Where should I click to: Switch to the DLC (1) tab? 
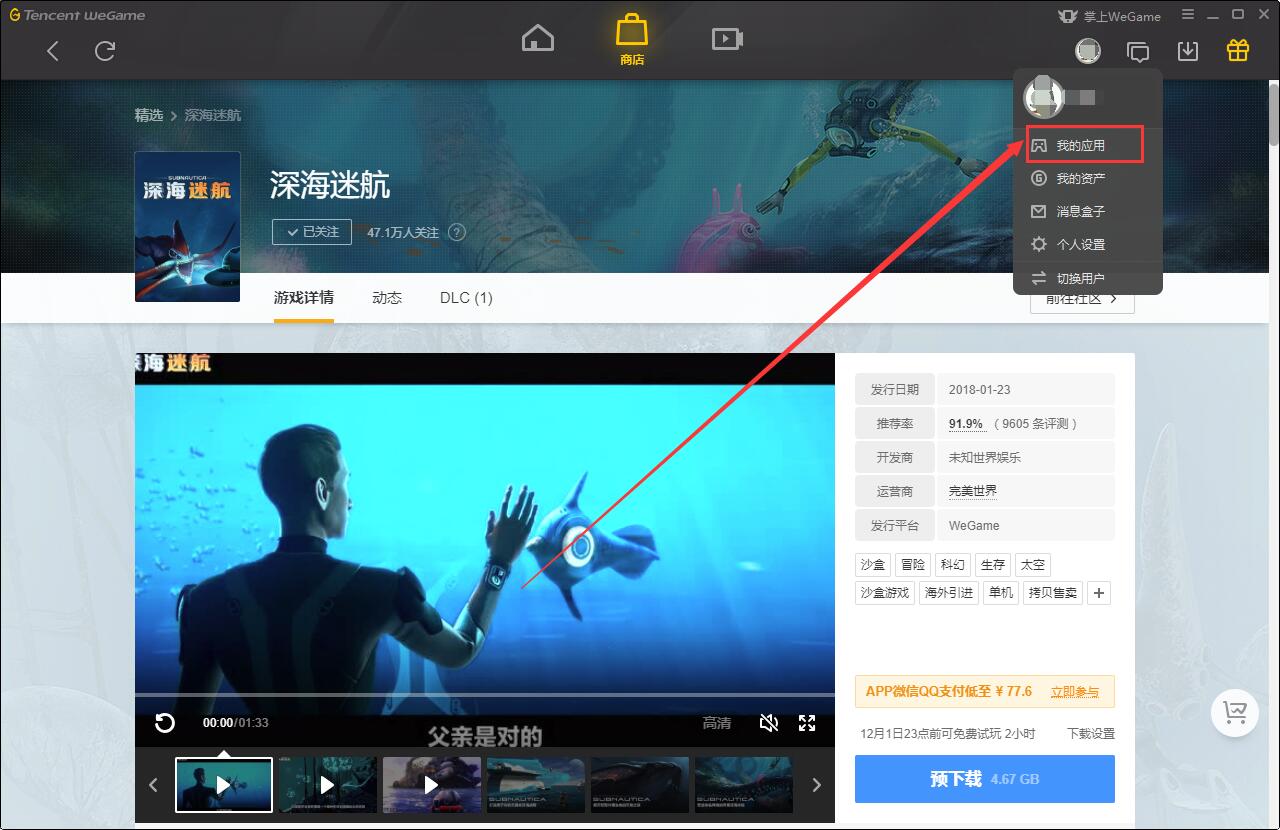466,298
